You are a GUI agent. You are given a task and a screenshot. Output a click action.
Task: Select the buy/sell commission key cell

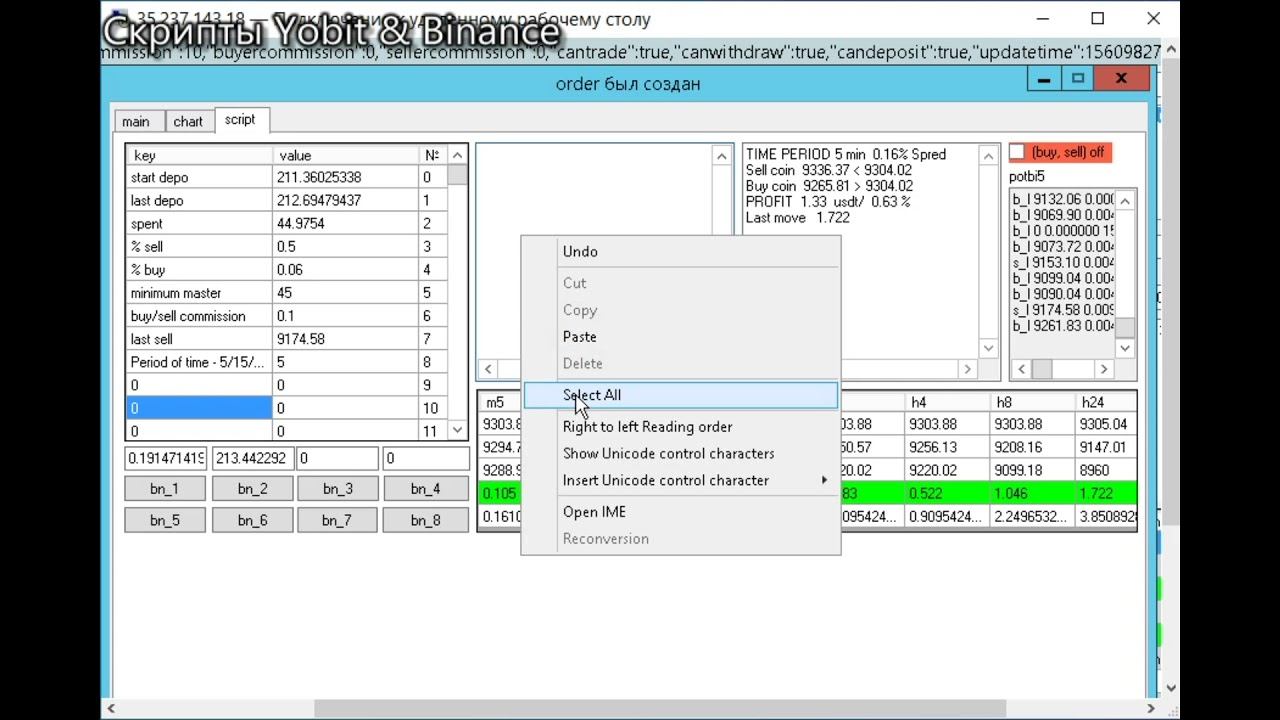click(199, 316)
